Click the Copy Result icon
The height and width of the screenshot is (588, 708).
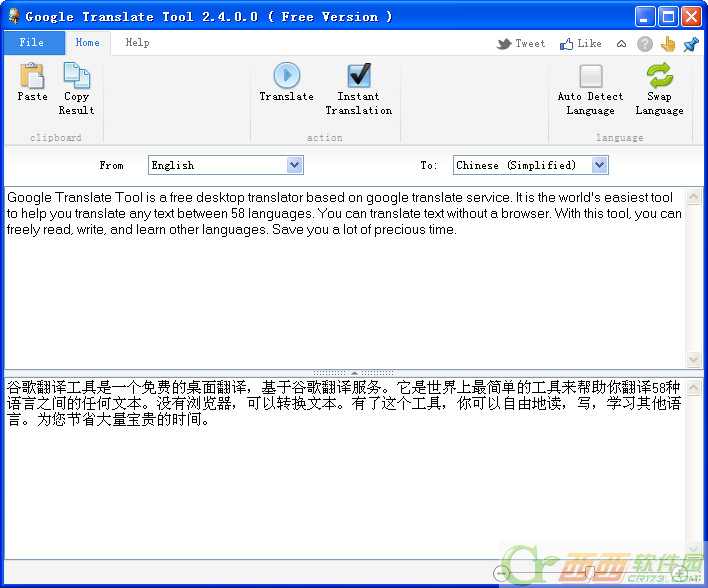(x=76, y=76)
